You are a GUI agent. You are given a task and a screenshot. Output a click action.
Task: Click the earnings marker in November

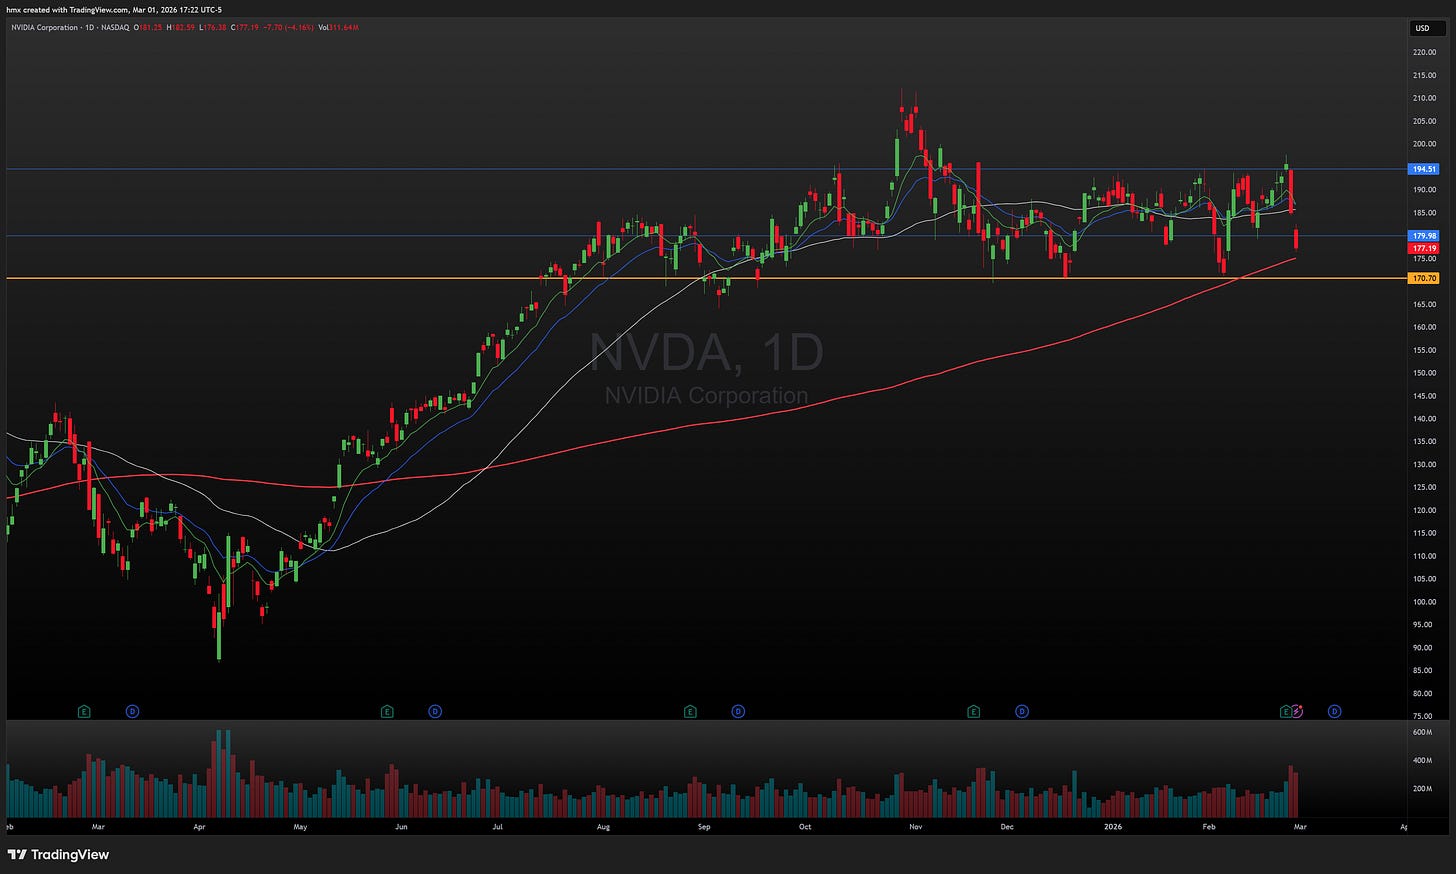(x=974, y=712)
